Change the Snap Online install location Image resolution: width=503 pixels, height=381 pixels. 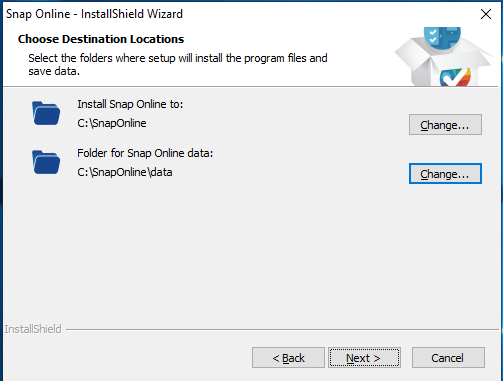(x=445, y=125)
